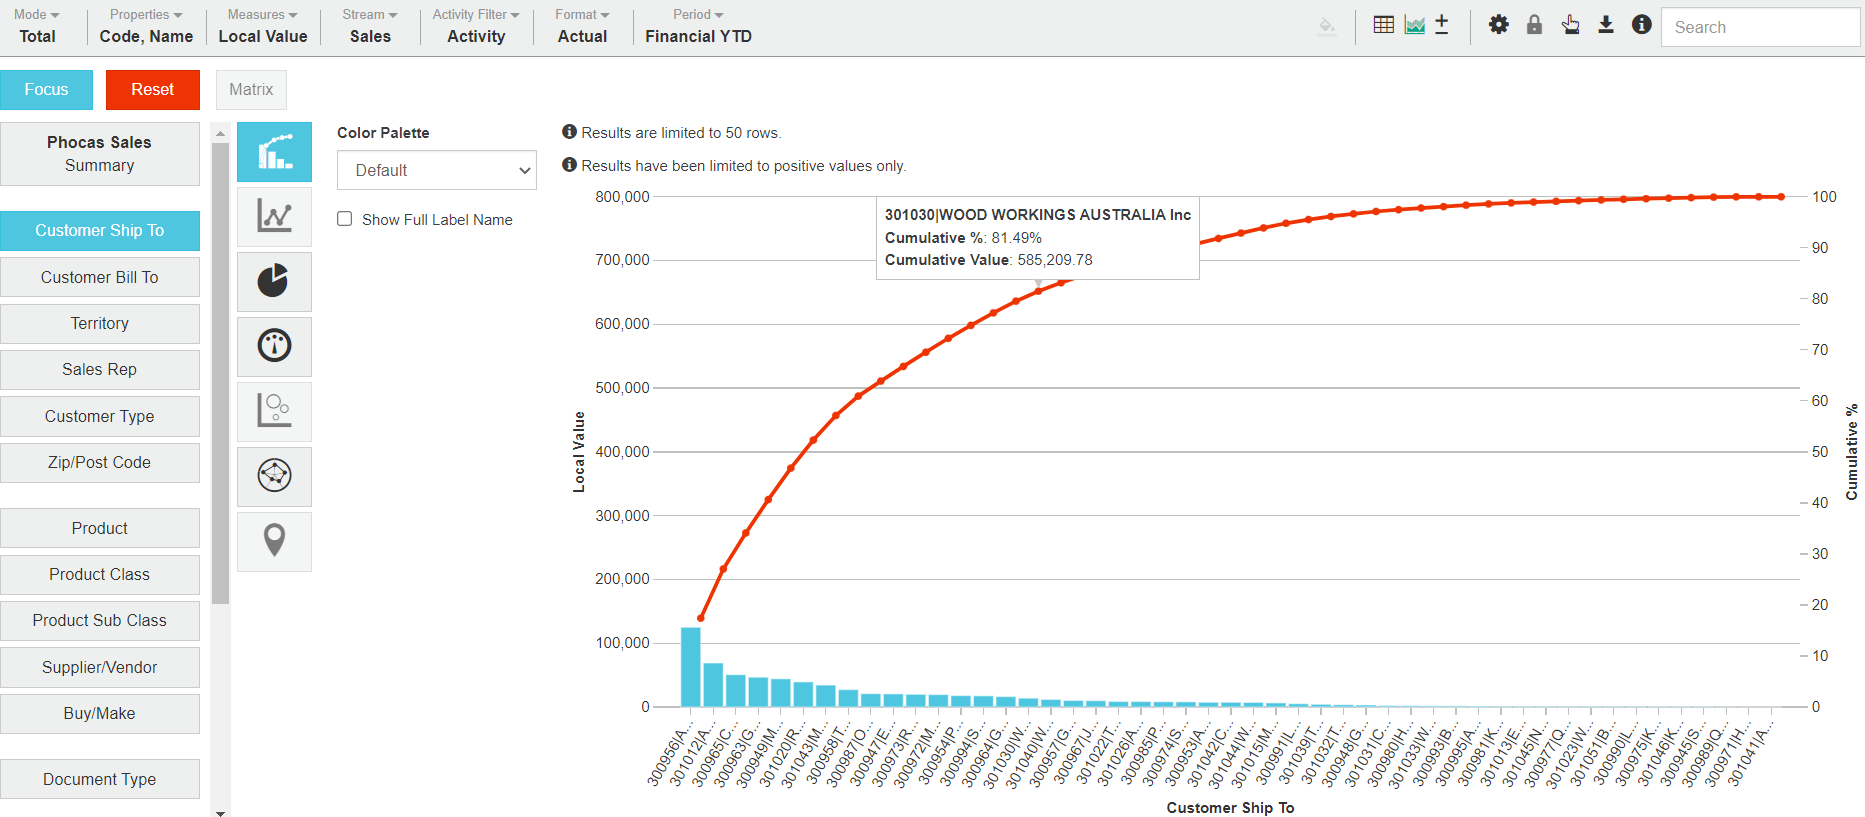Expand the Period Financial YTD dropdown
This screenshot has width=1865, height=817.
(698, 27)
